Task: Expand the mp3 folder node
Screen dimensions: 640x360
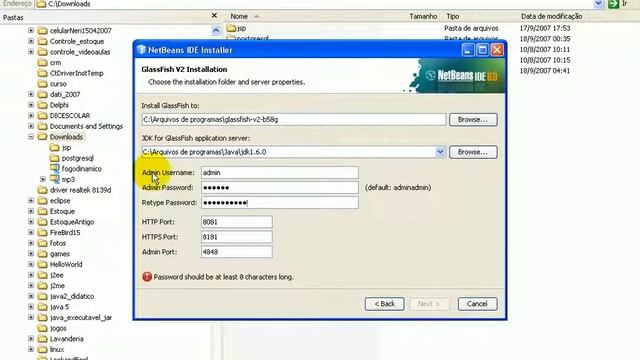Action: click(x=43, y=179)
